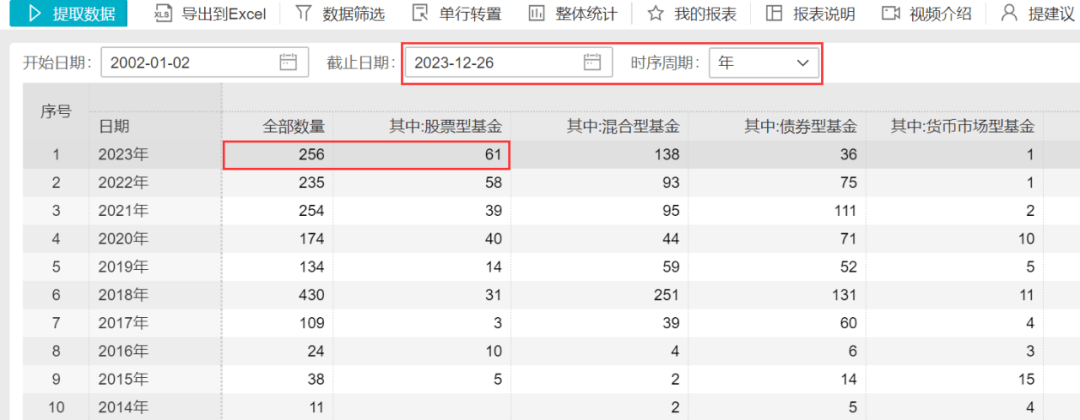Click the 视频介绍 camera icon
1080x420 pixels.
[891, 13]
